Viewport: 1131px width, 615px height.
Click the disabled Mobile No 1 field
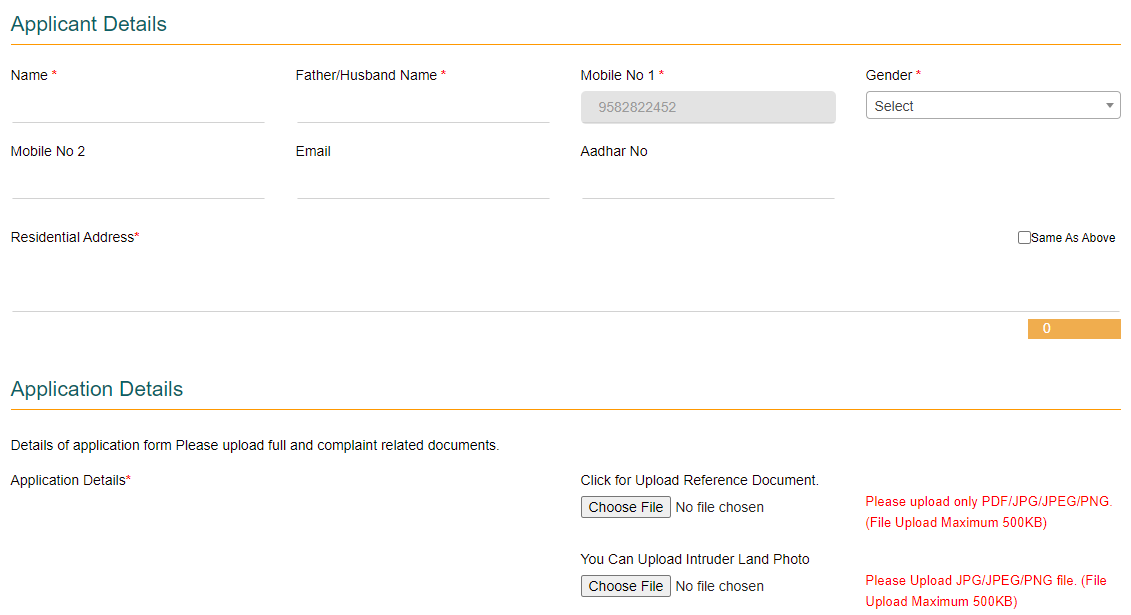(708, 107)
